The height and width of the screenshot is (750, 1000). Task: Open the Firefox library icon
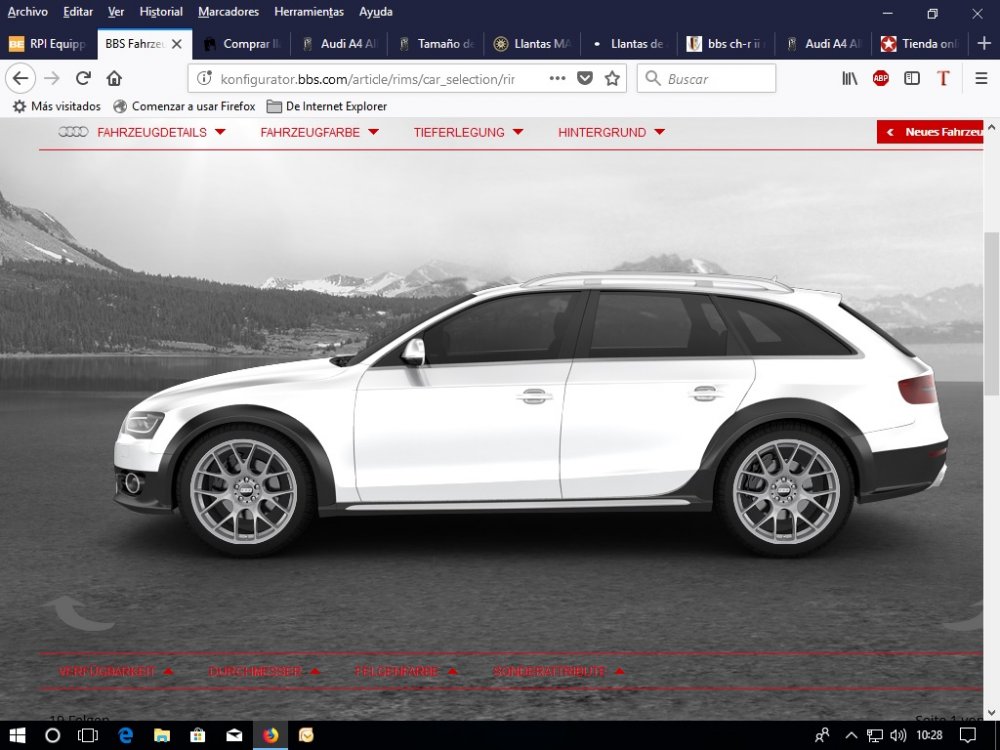click(x=849, y=79)
